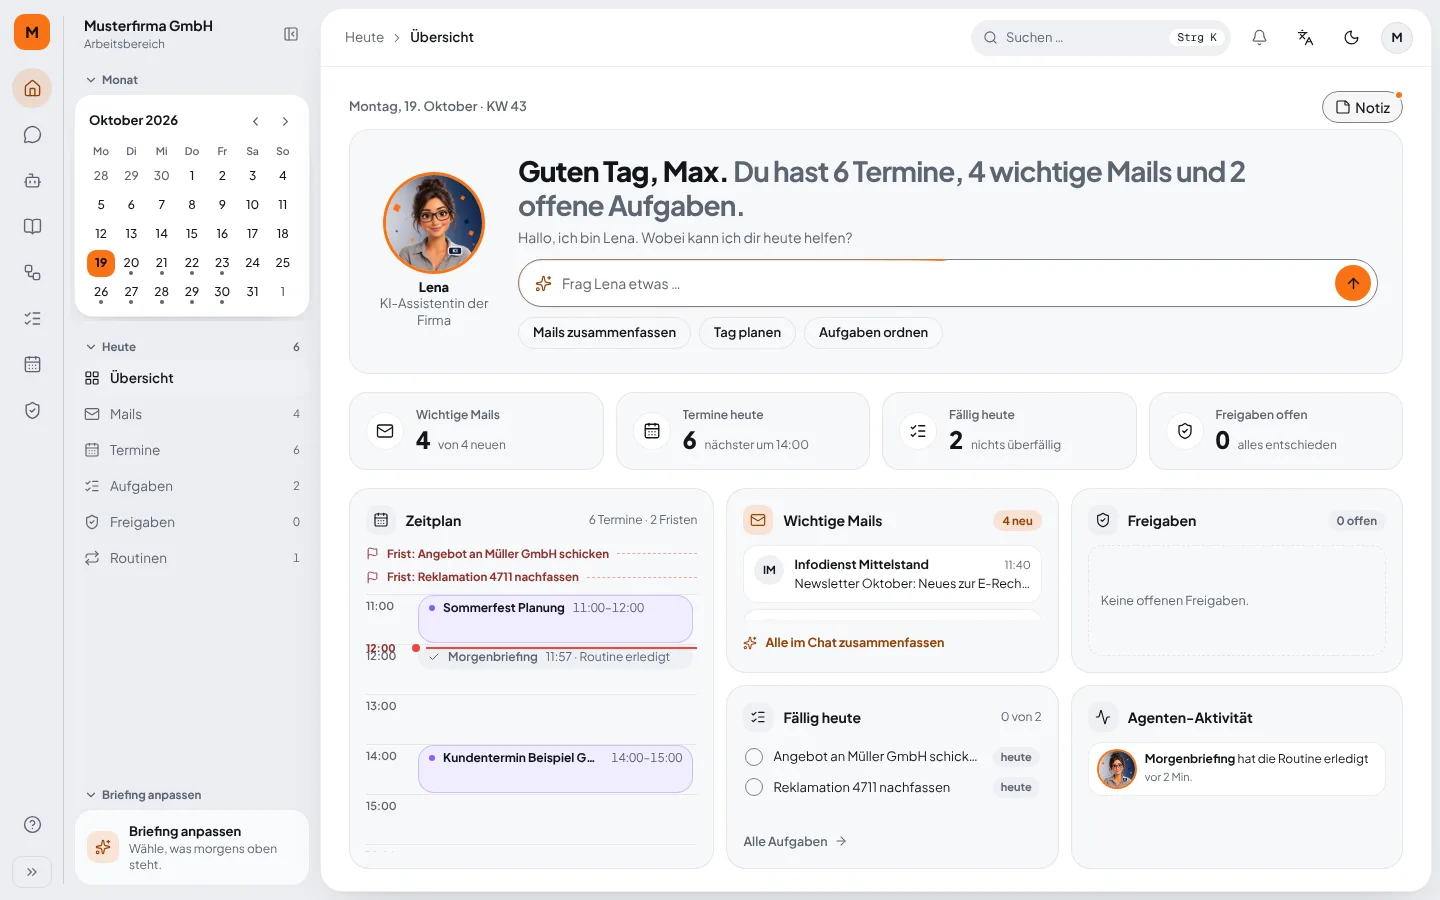Open the user avatar M menu
This screenshot has height=900, width=1440.
[x=1397, y=37]
